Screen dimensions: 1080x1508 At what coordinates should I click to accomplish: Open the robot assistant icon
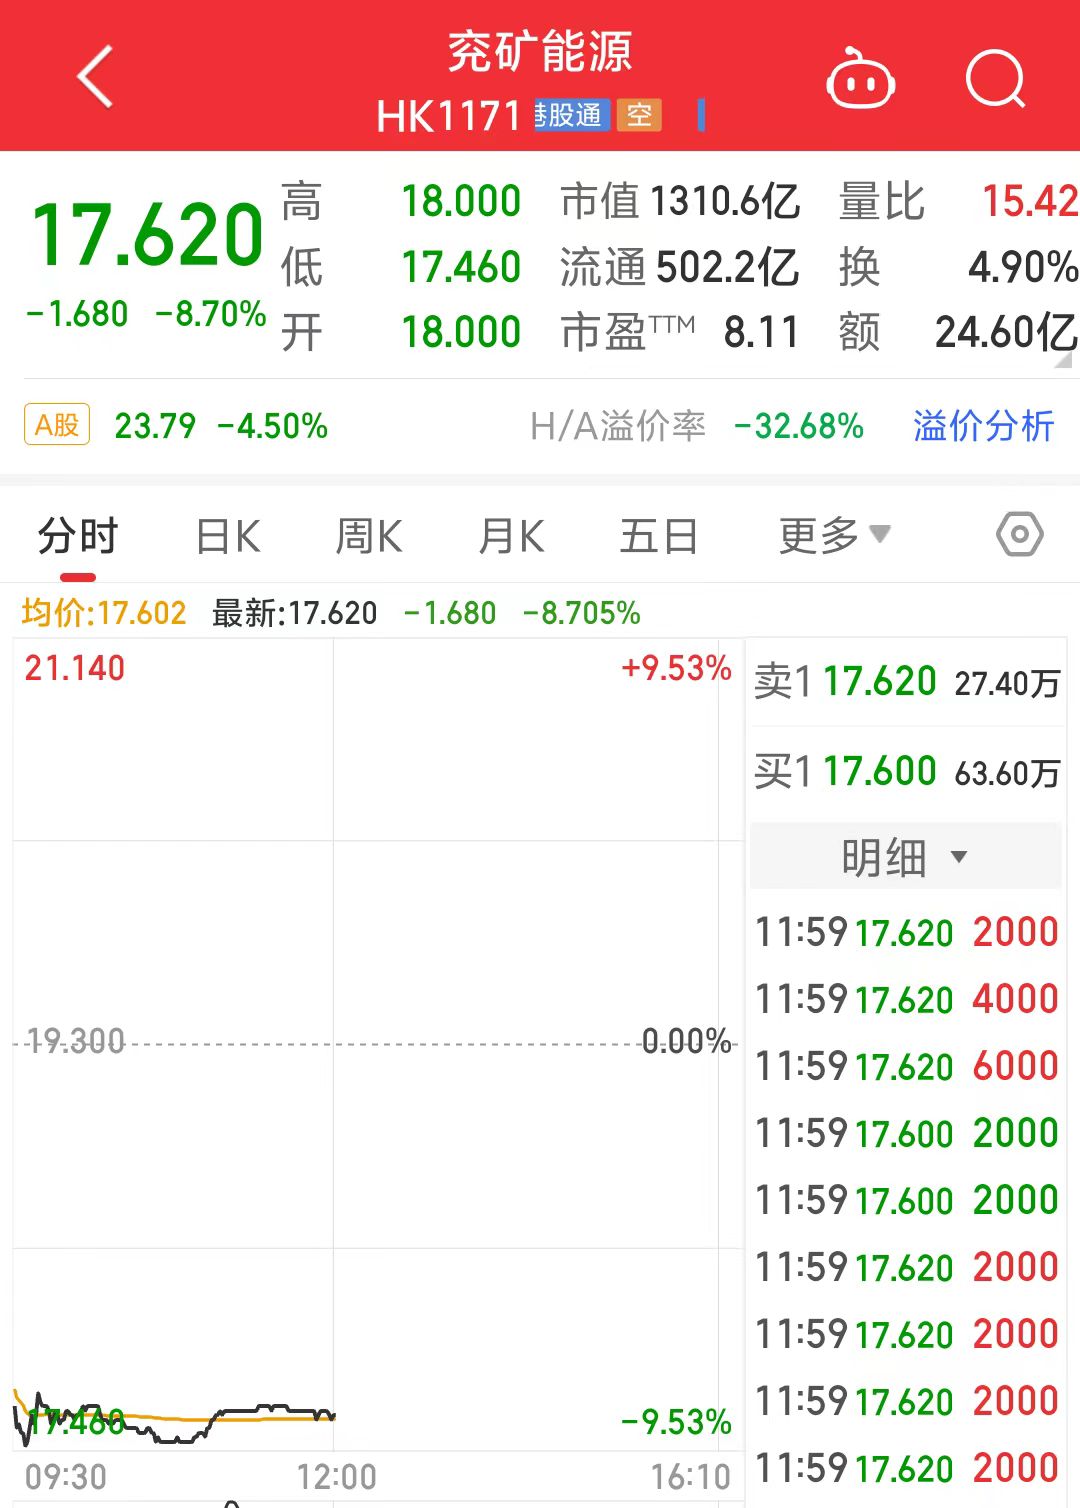coord(860,80)
